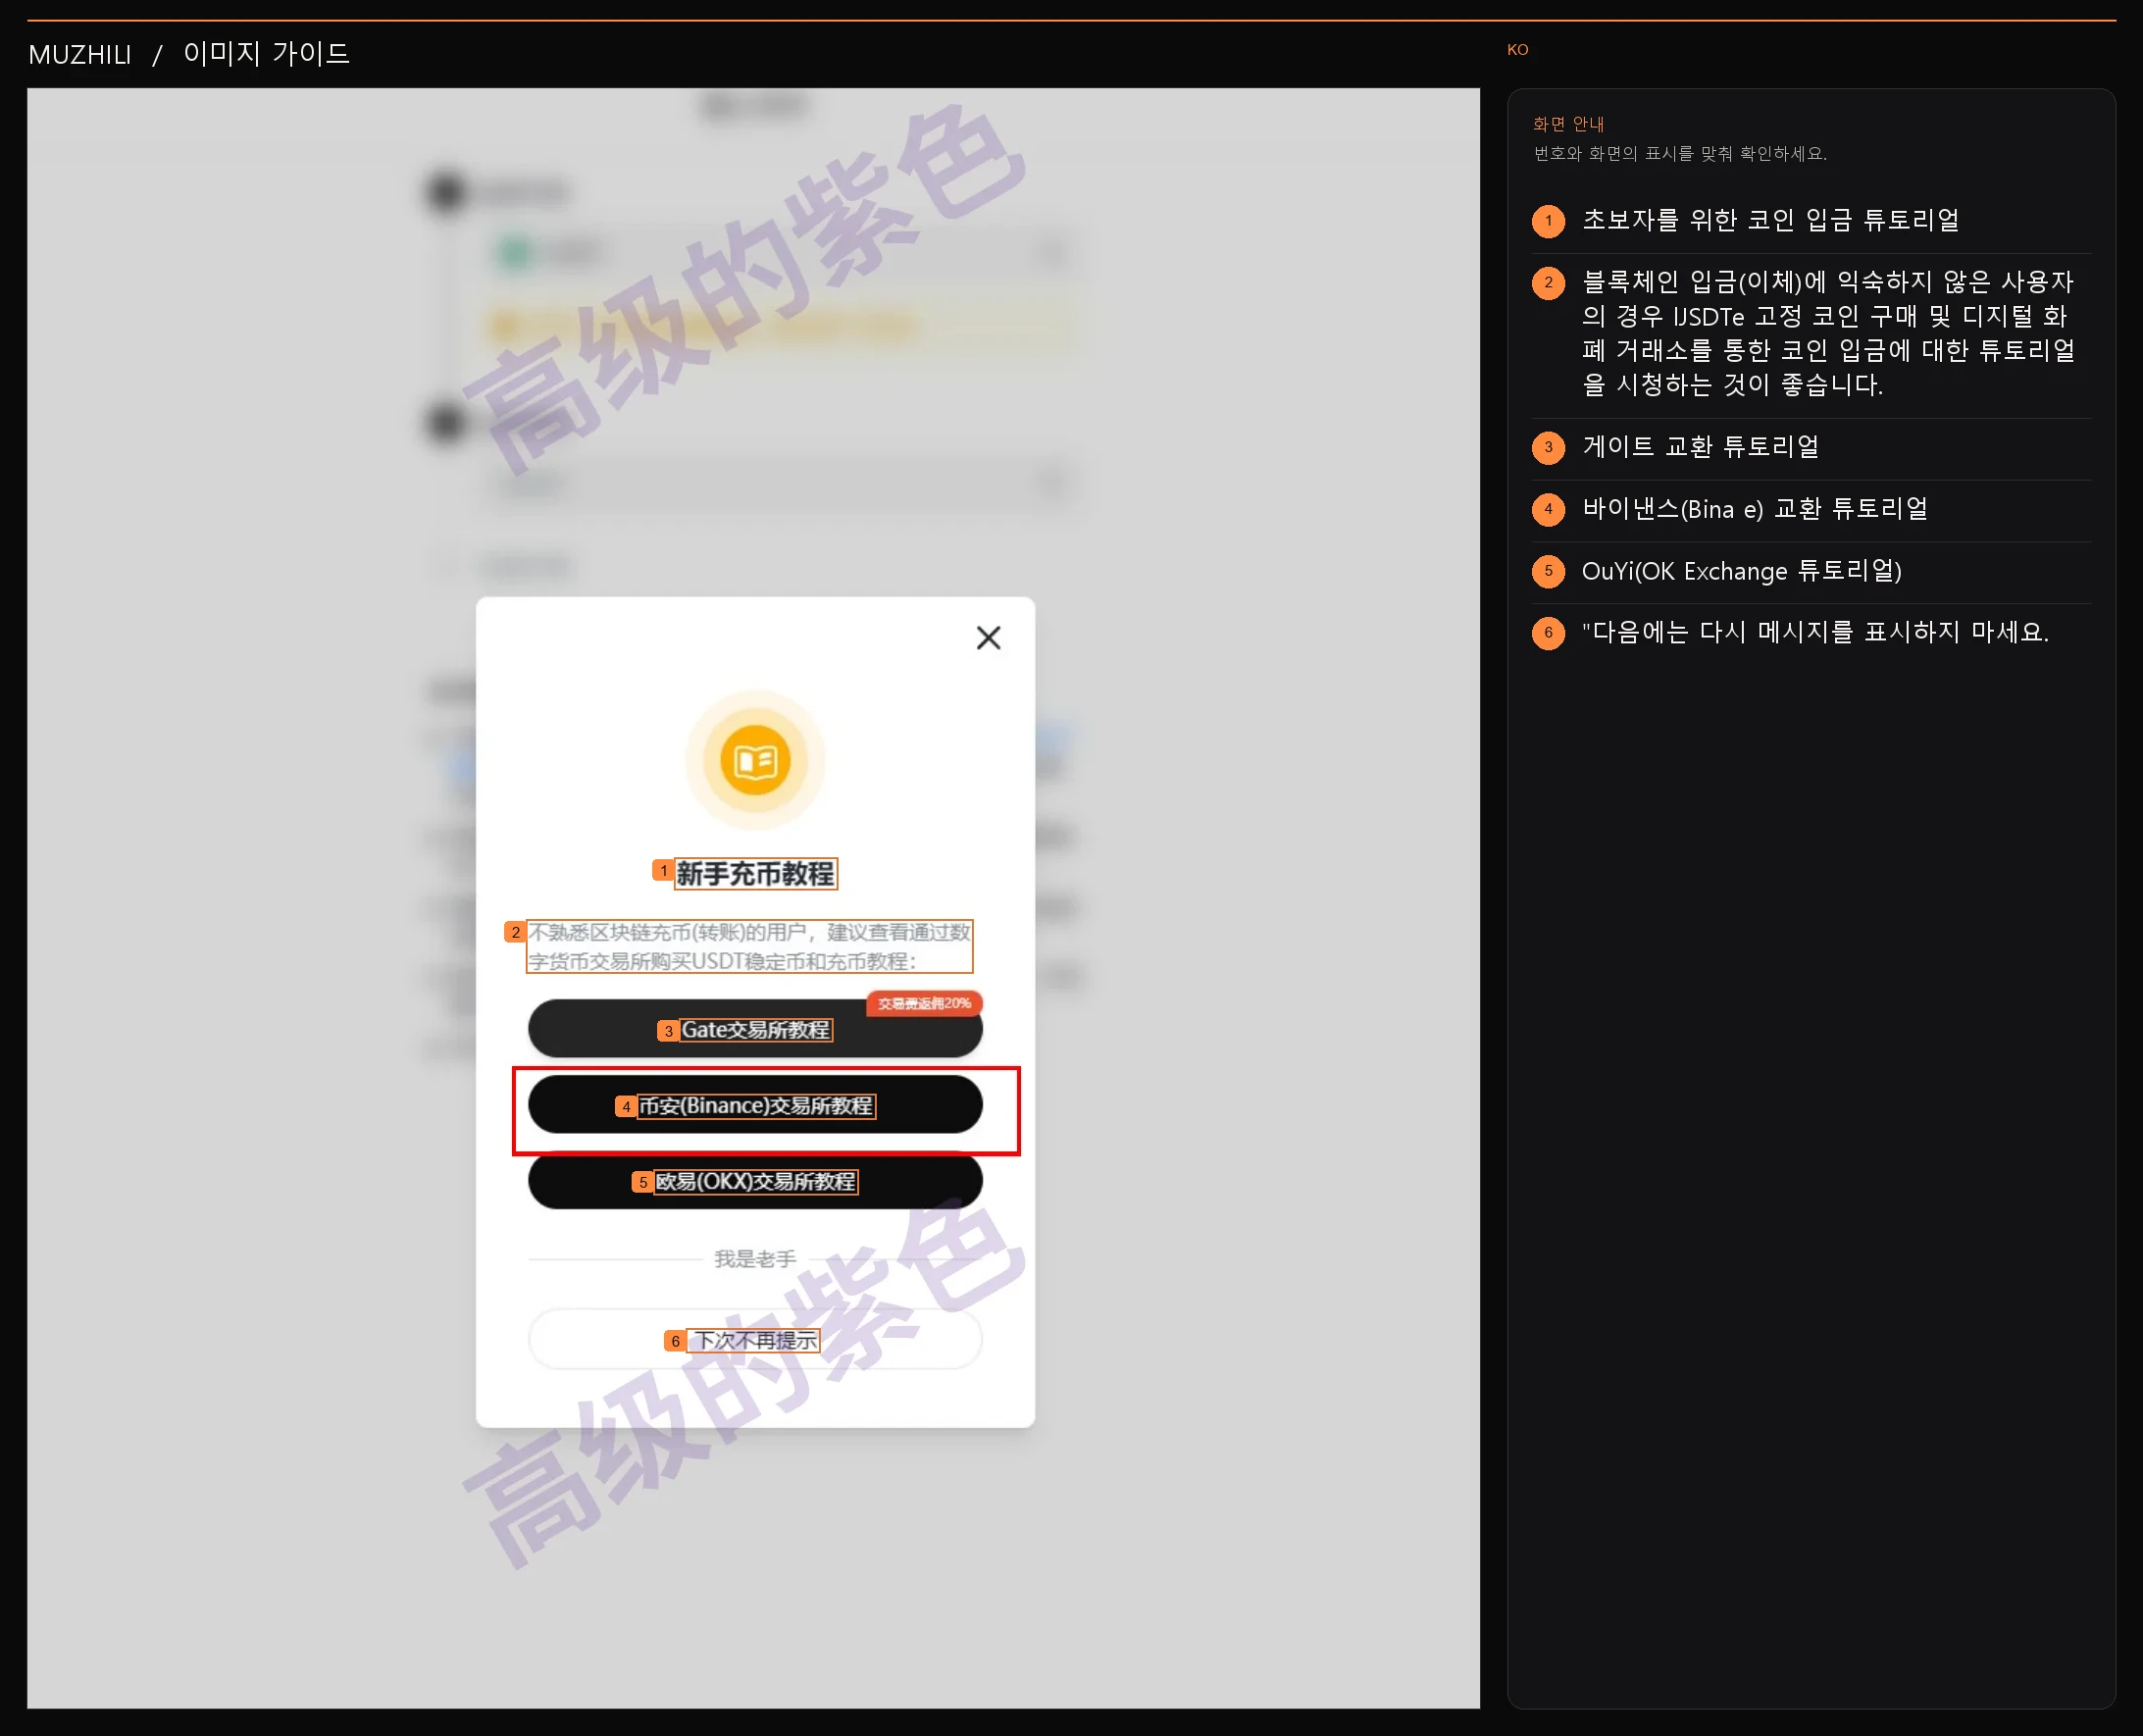
Task: Click the MUZHILI breadcrumb link
Action: pos(80,54)
